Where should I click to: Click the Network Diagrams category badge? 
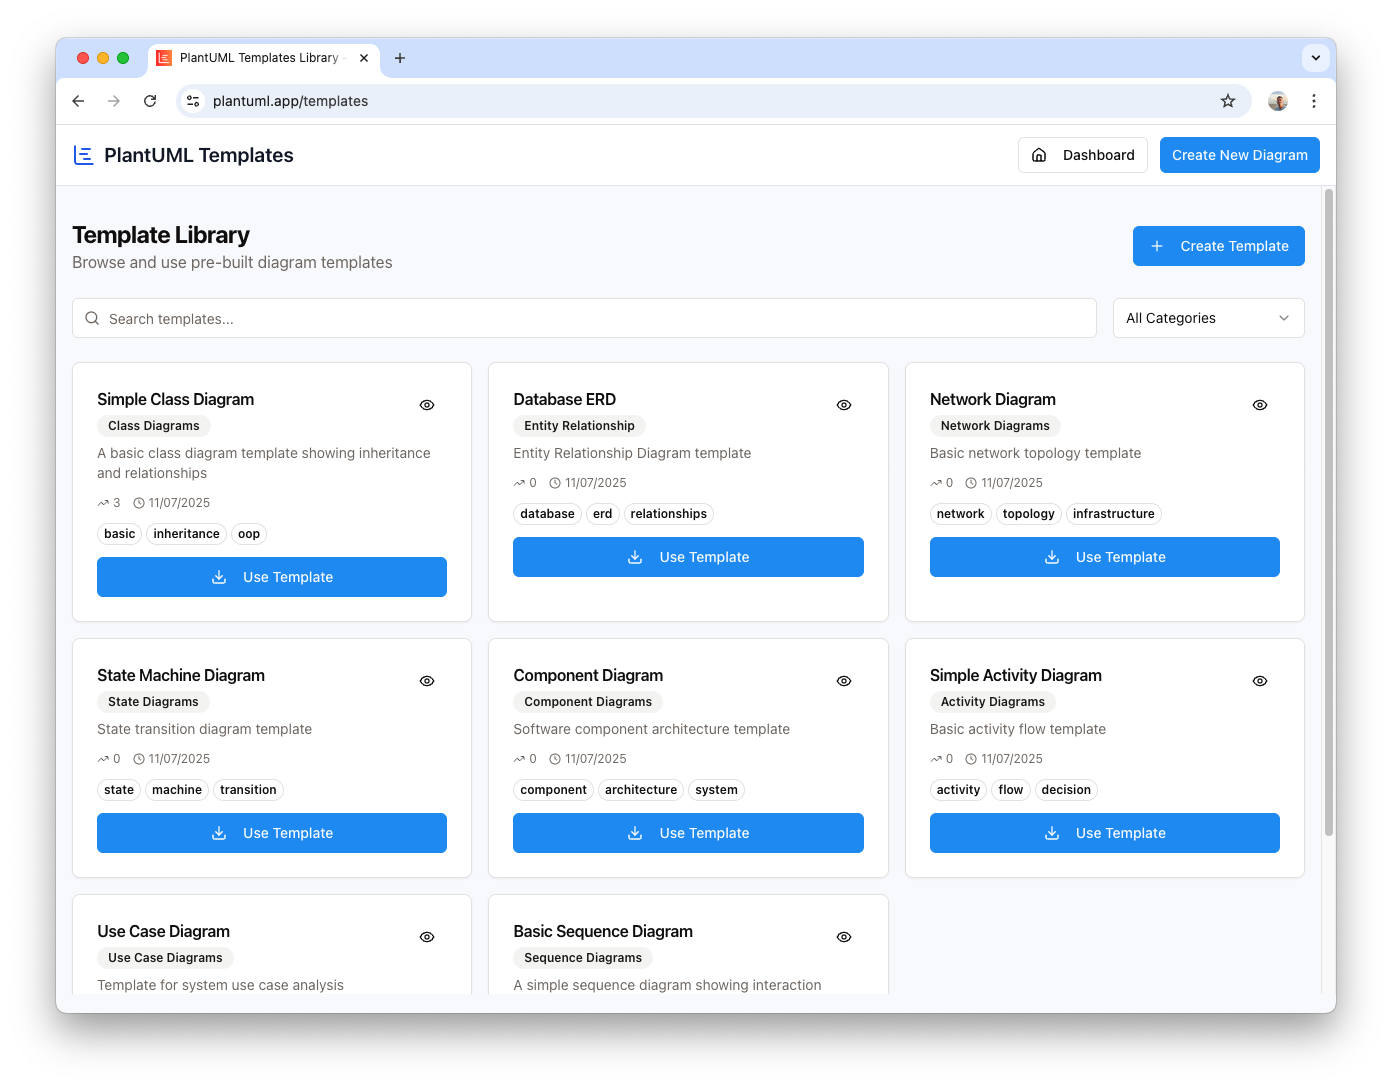coord(995,426)
